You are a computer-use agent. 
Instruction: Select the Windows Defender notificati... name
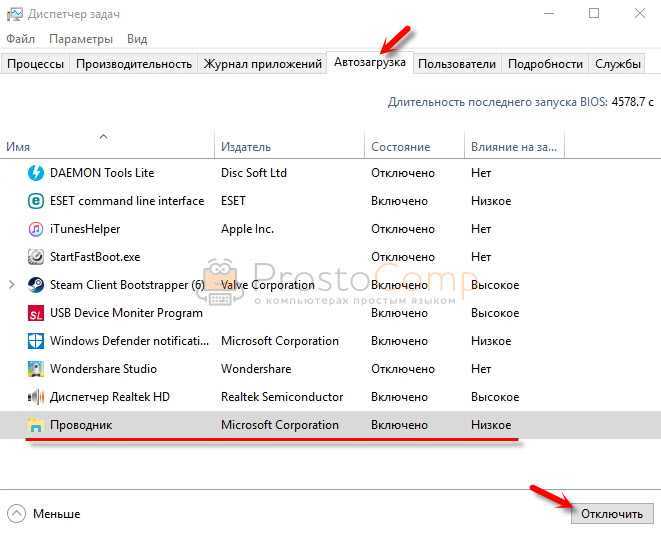129,341
